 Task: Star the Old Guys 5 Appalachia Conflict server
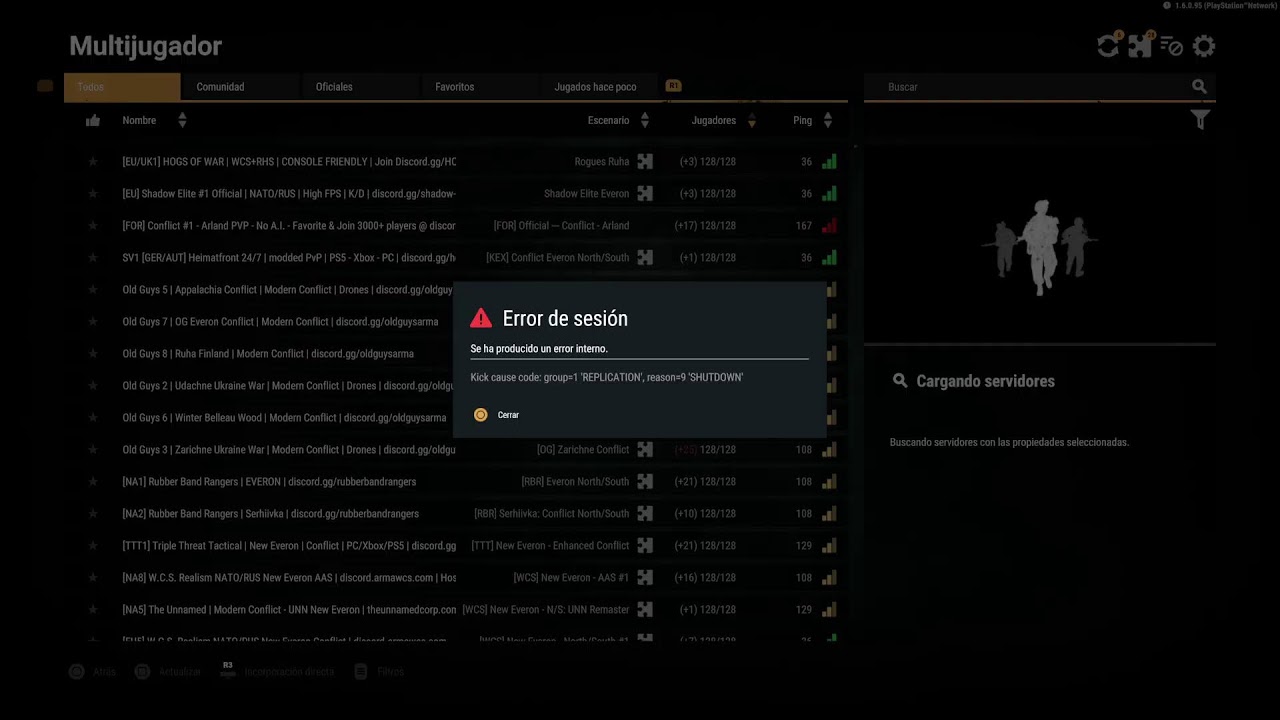click(x=93, y=289)
